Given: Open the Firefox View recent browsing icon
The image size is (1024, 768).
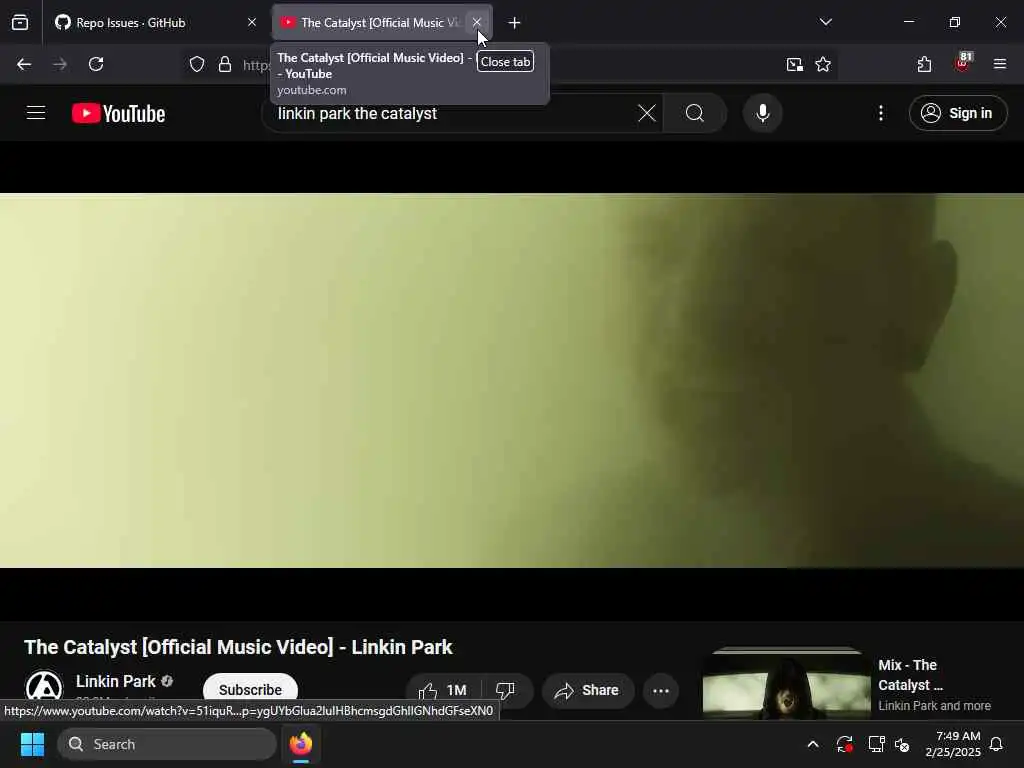Looking at the screenshot, I should (20, 23).
